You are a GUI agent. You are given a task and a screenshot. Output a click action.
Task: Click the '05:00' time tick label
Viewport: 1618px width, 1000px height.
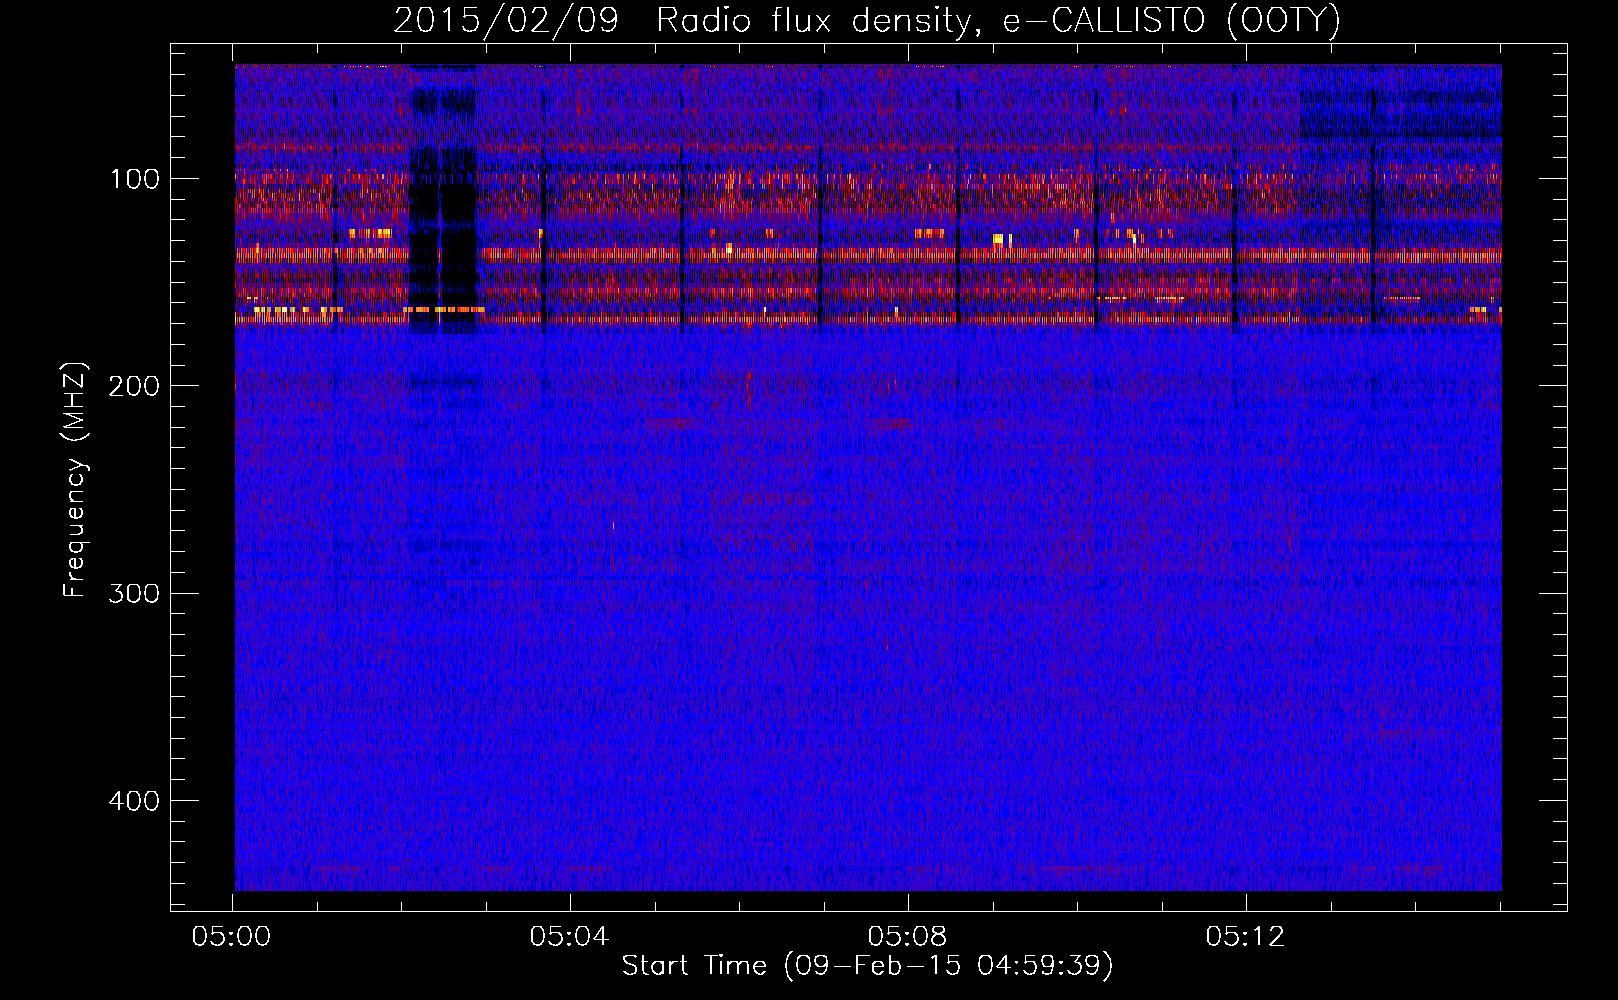[233, 937]
